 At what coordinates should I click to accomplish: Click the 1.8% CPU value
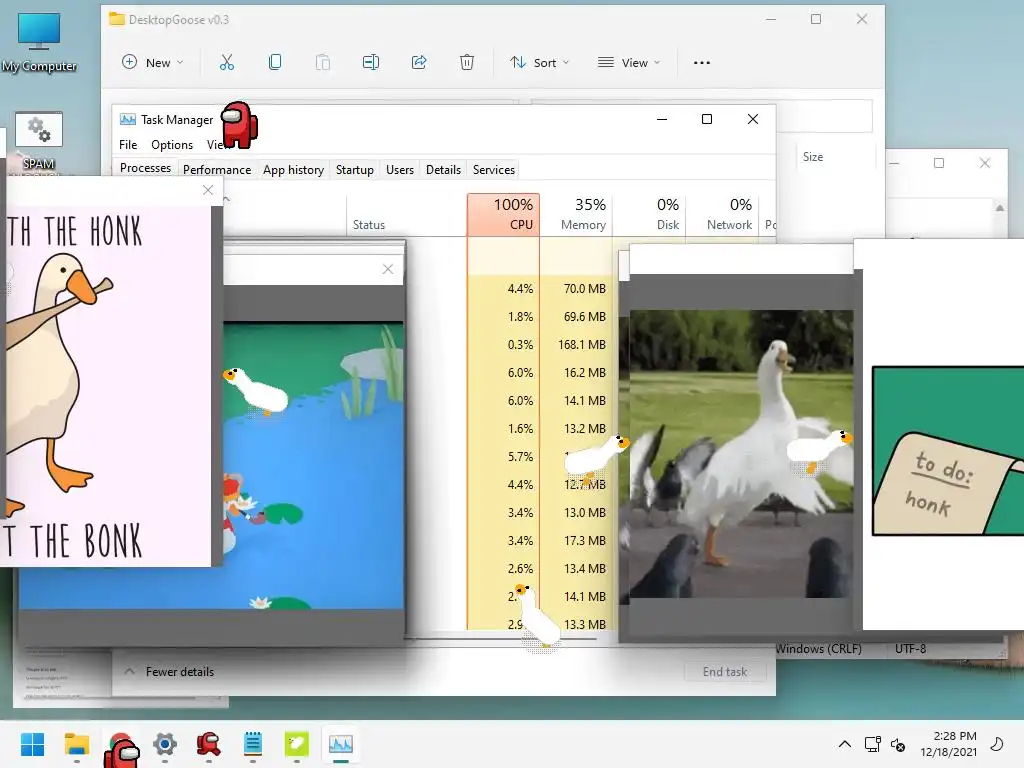520,316
